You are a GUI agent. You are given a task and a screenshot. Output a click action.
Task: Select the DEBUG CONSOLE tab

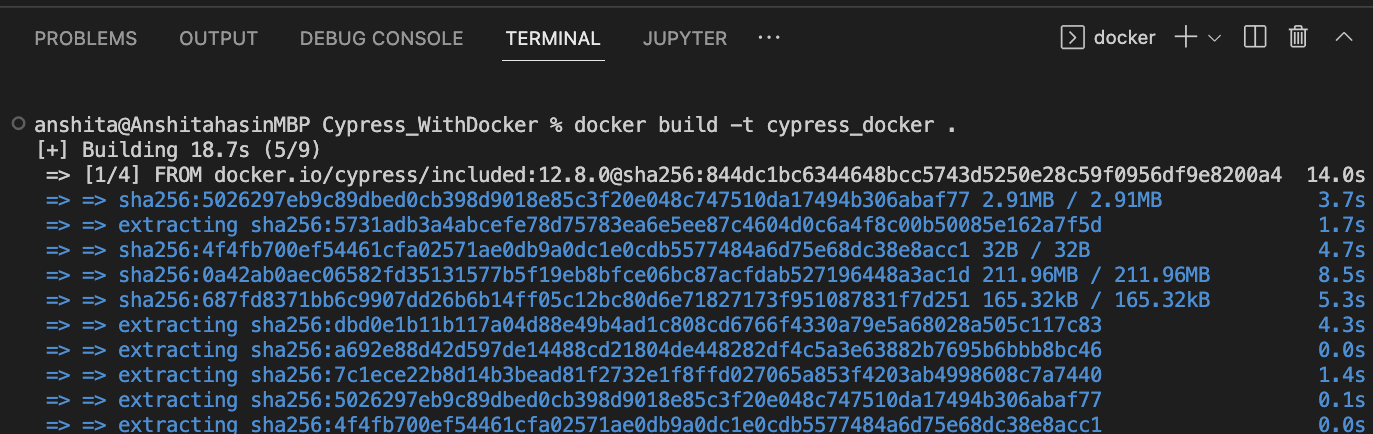click(381, 39)
